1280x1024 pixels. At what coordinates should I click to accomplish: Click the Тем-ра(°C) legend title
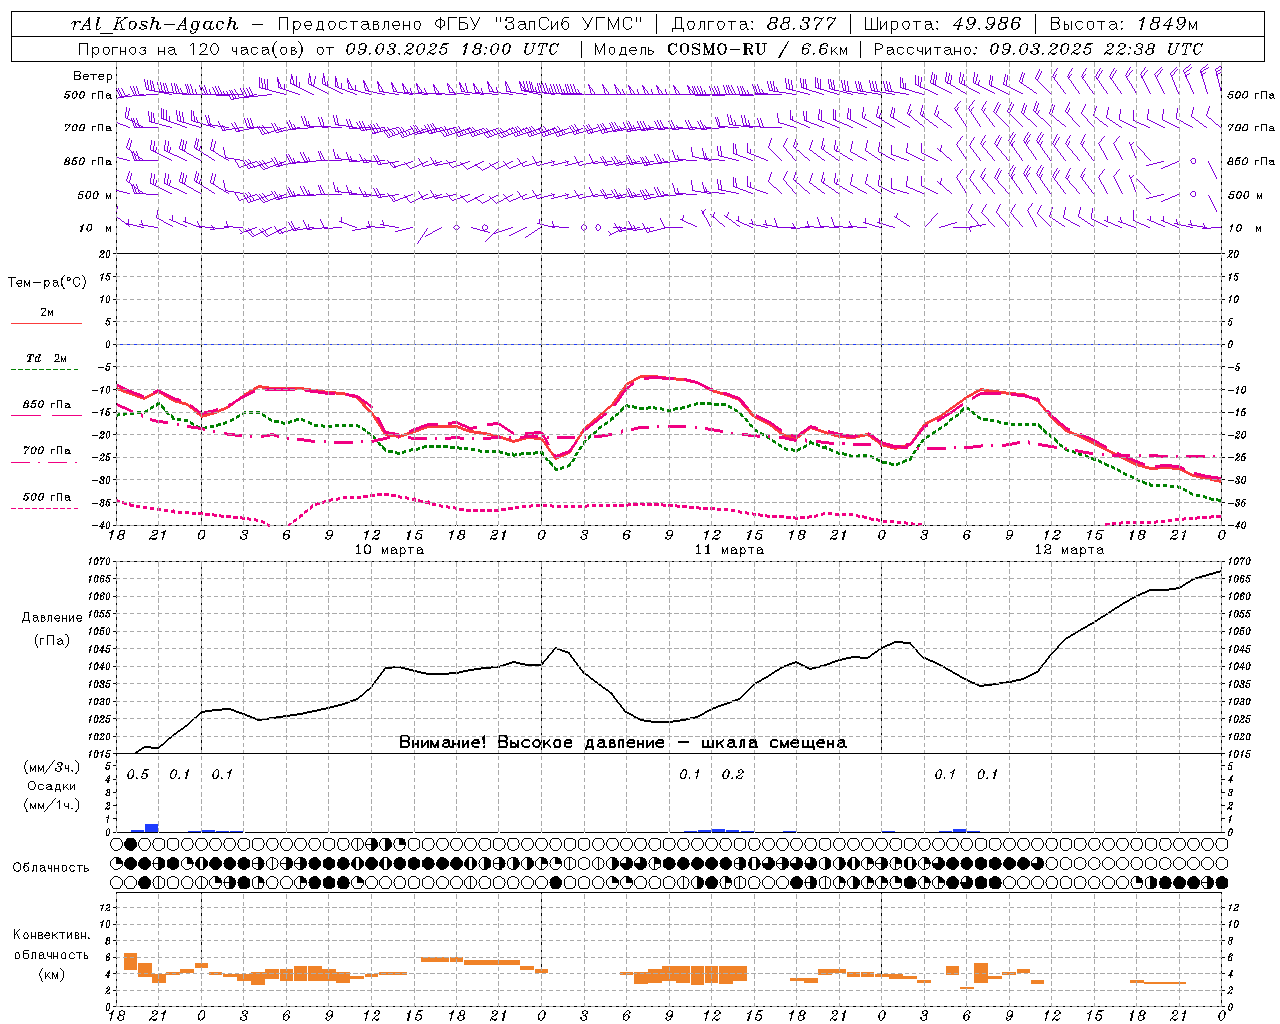[x=47, y=283]
